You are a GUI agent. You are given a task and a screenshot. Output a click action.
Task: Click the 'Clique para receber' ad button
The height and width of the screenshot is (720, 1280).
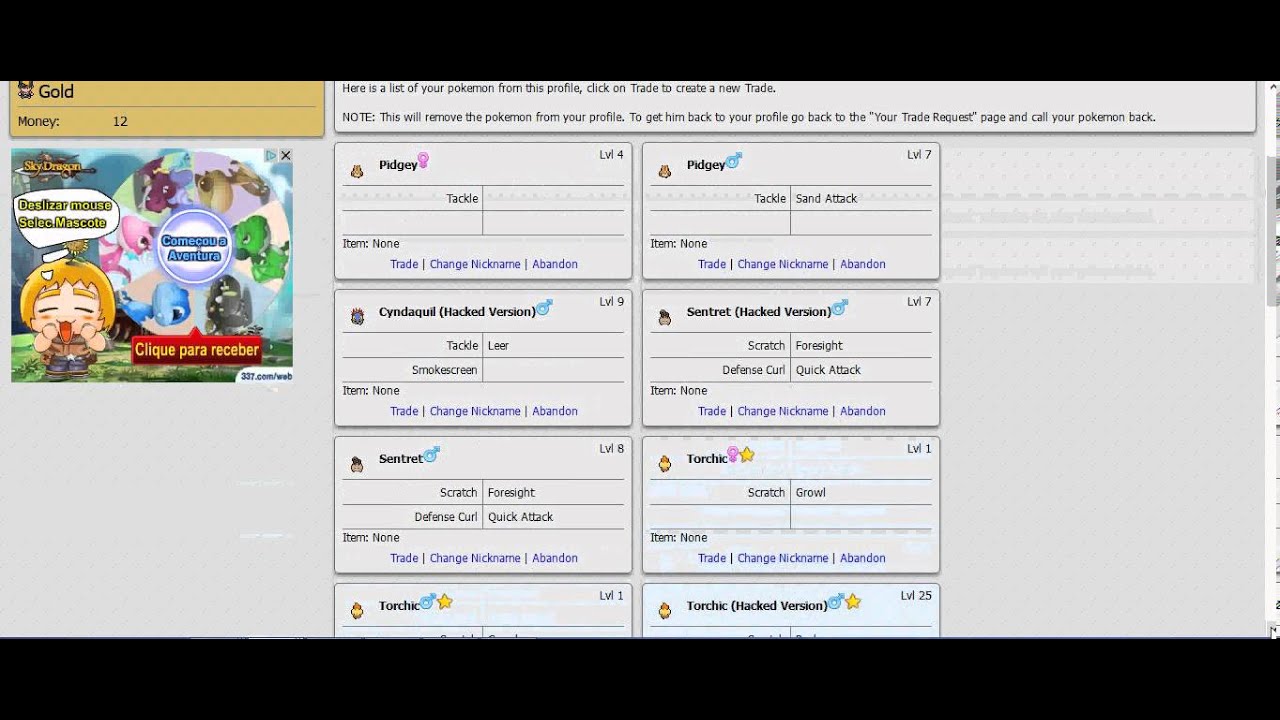(x=197, y=350)
